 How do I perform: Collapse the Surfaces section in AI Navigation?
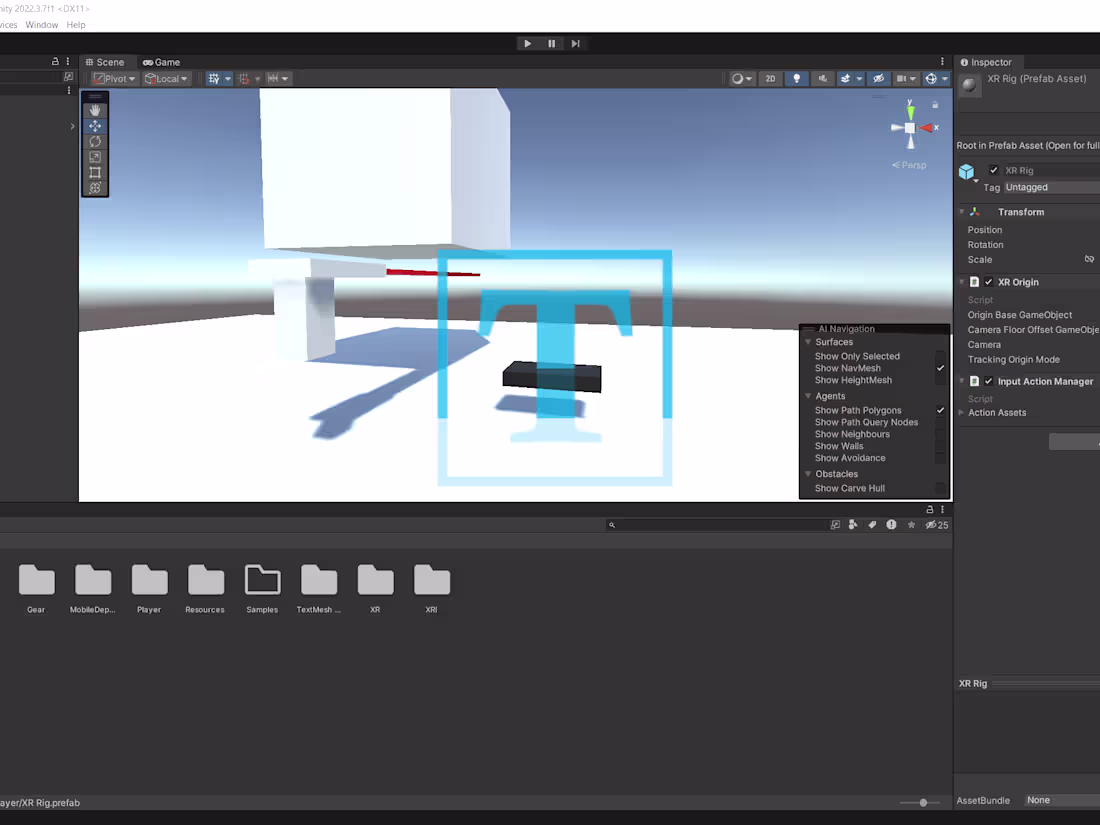tap(808, 342)
